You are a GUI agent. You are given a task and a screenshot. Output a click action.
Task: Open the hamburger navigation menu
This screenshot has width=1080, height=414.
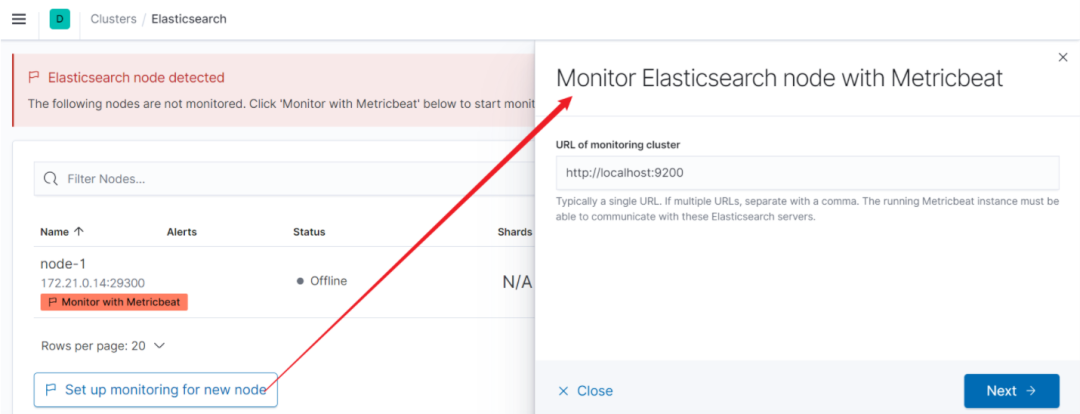[18, 19]
